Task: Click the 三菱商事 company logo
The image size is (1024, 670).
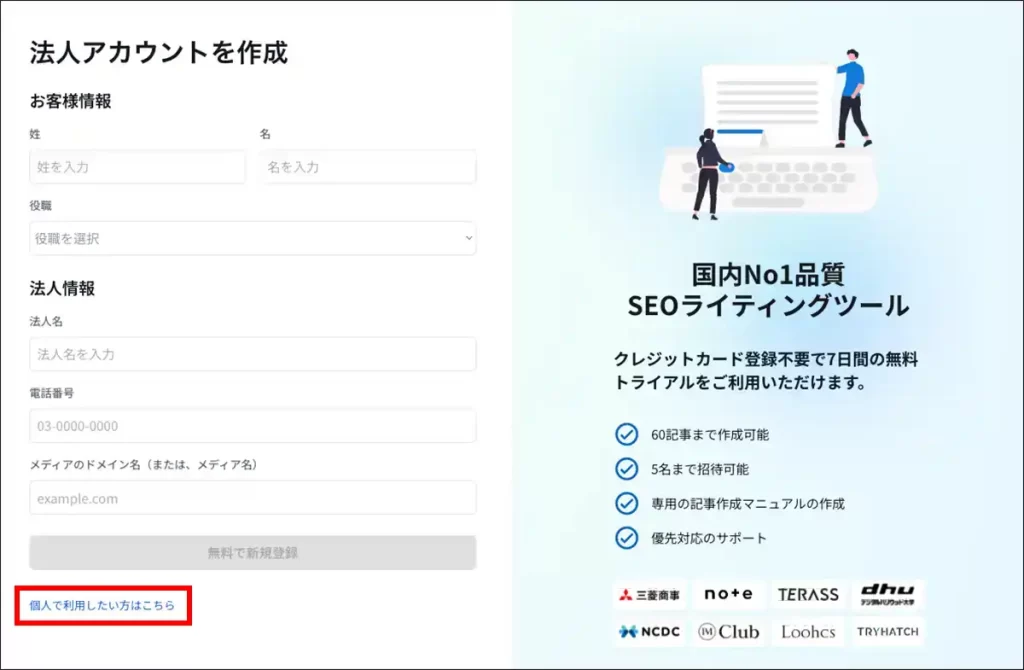Action: [x=649, y=595]
